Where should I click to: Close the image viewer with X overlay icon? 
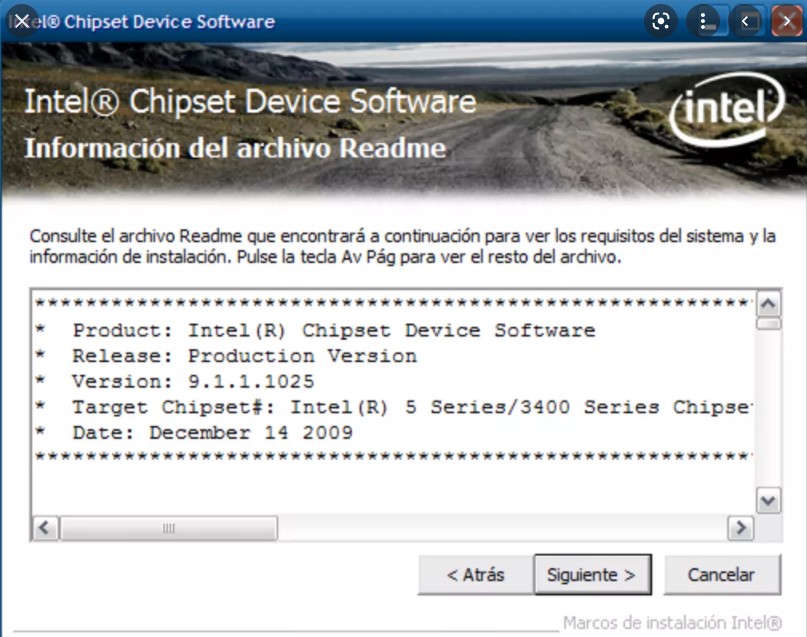pyautogui.click(x=22, y=21)
